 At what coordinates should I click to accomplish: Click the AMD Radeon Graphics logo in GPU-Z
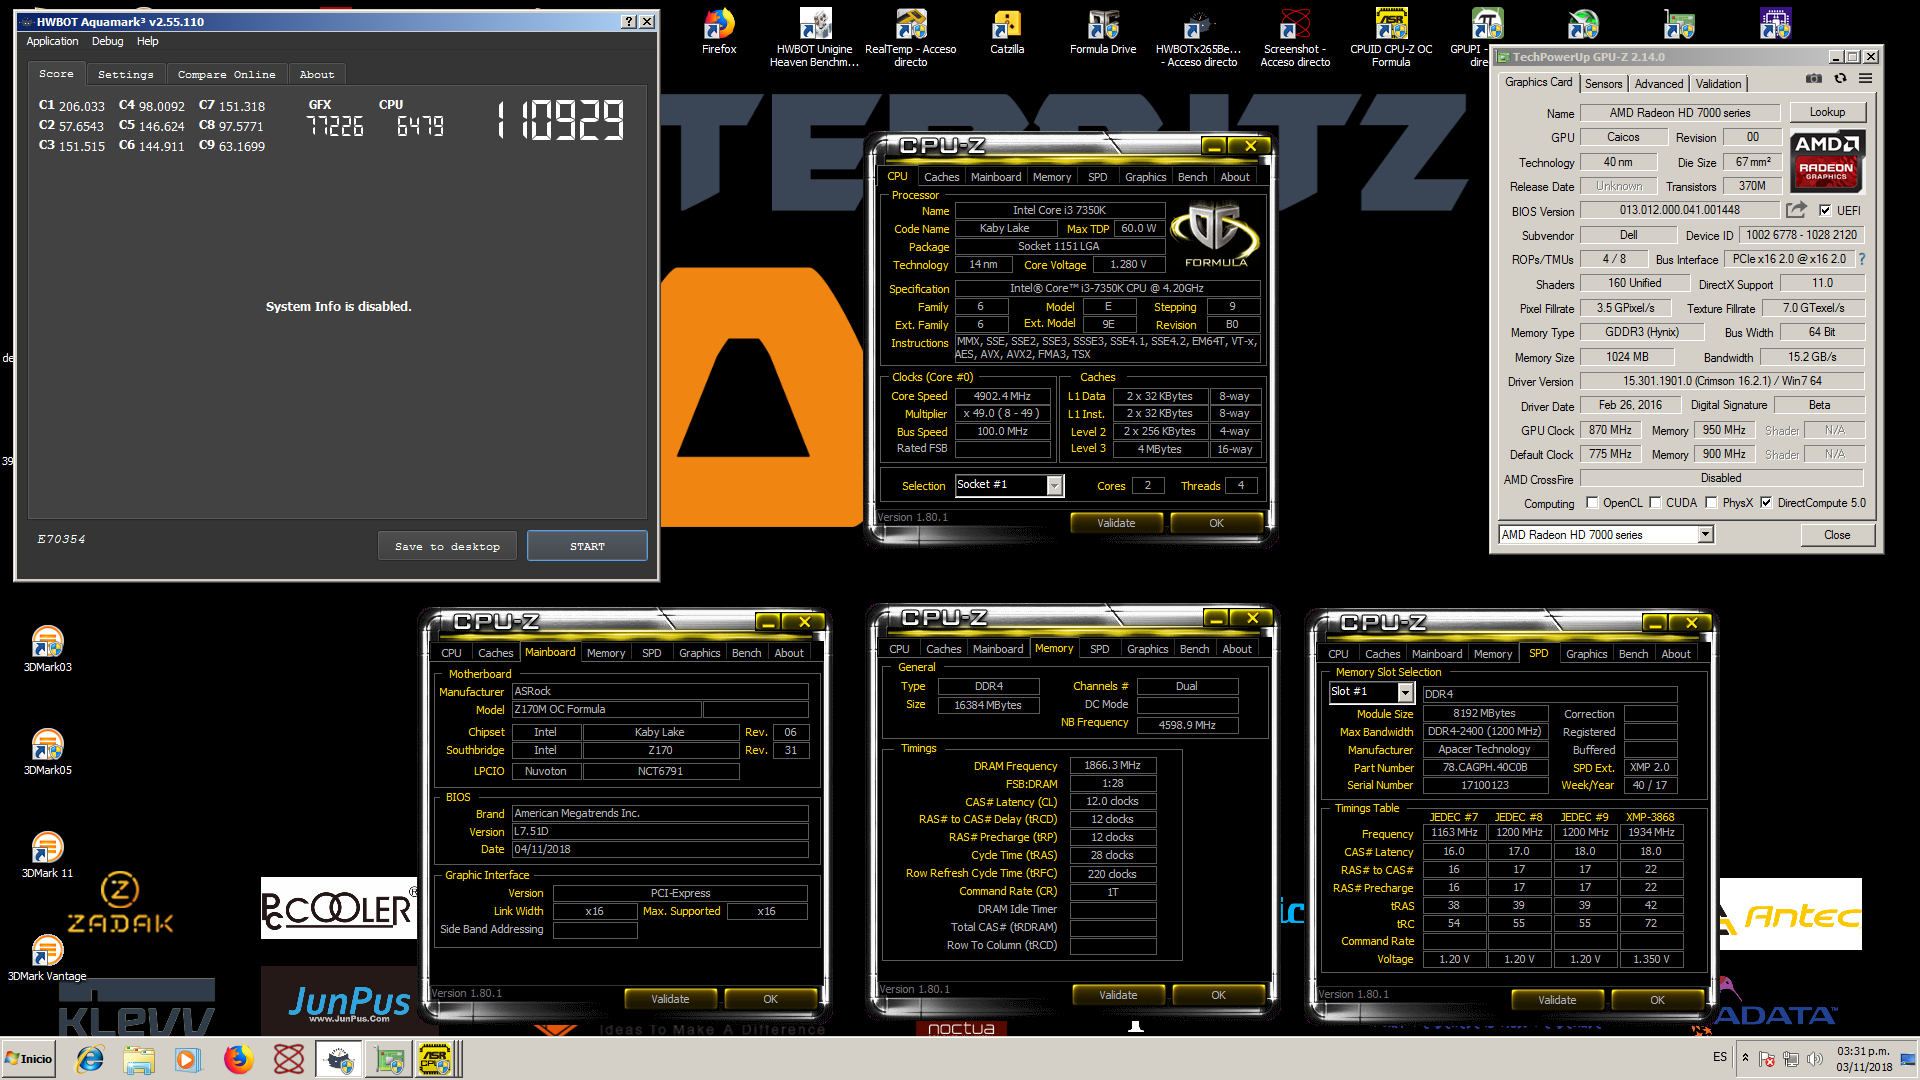[x=1826, y=161]
